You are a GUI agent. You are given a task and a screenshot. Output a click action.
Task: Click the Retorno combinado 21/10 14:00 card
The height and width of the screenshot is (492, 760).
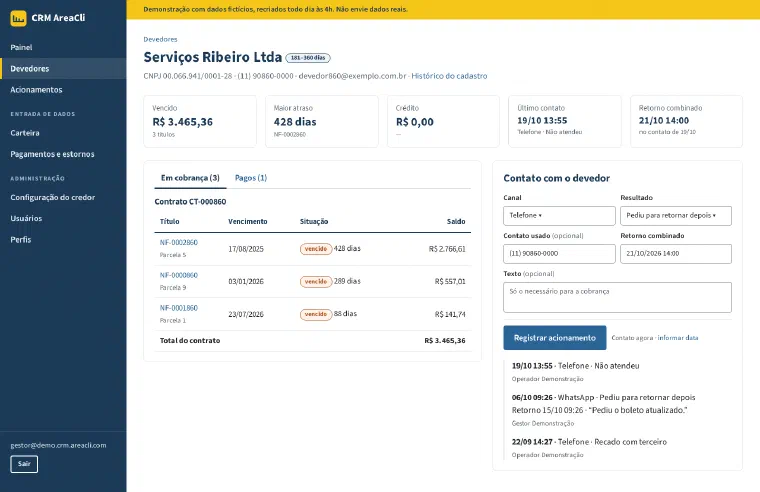click(x=686, y=121)
